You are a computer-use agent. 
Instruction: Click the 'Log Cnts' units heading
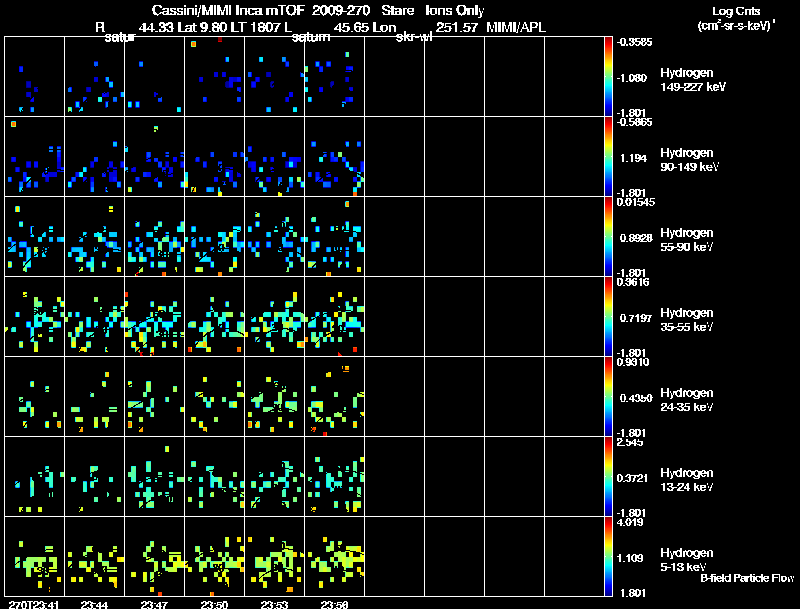tap(736, 11)
